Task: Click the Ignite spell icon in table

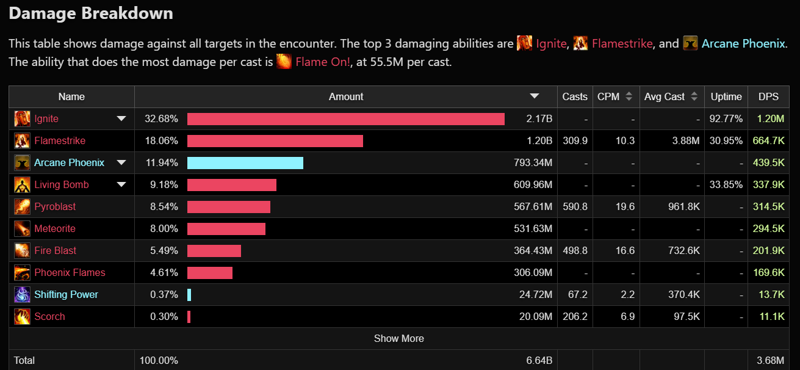Action: 22,119
